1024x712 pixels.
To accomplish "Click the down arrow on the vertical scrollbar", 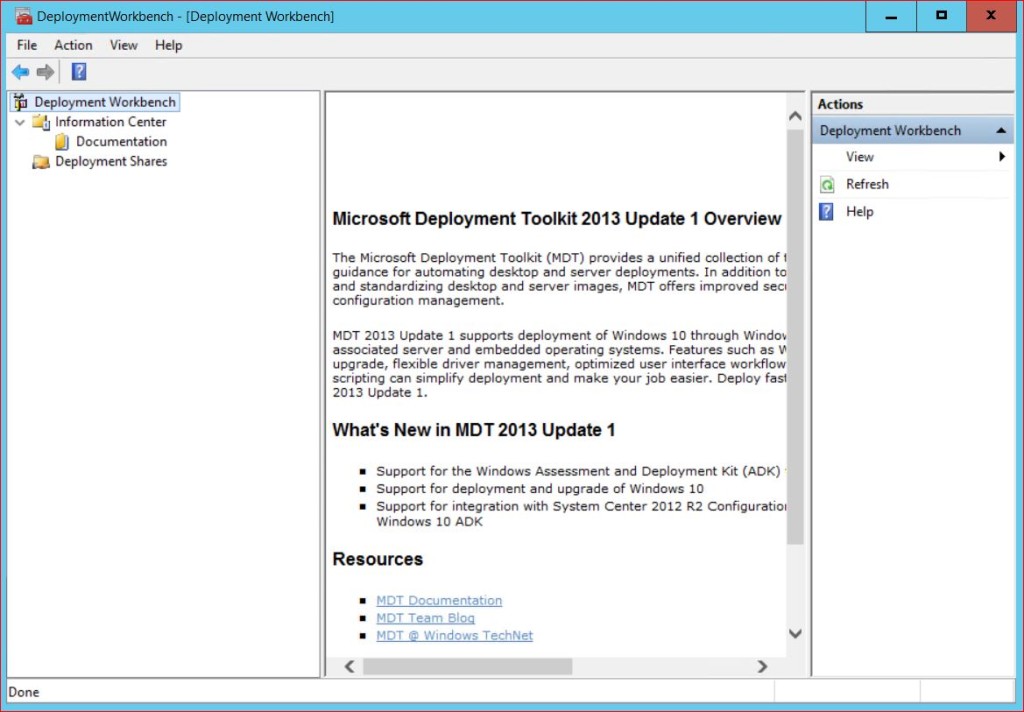I will click(x=795, y=633).
